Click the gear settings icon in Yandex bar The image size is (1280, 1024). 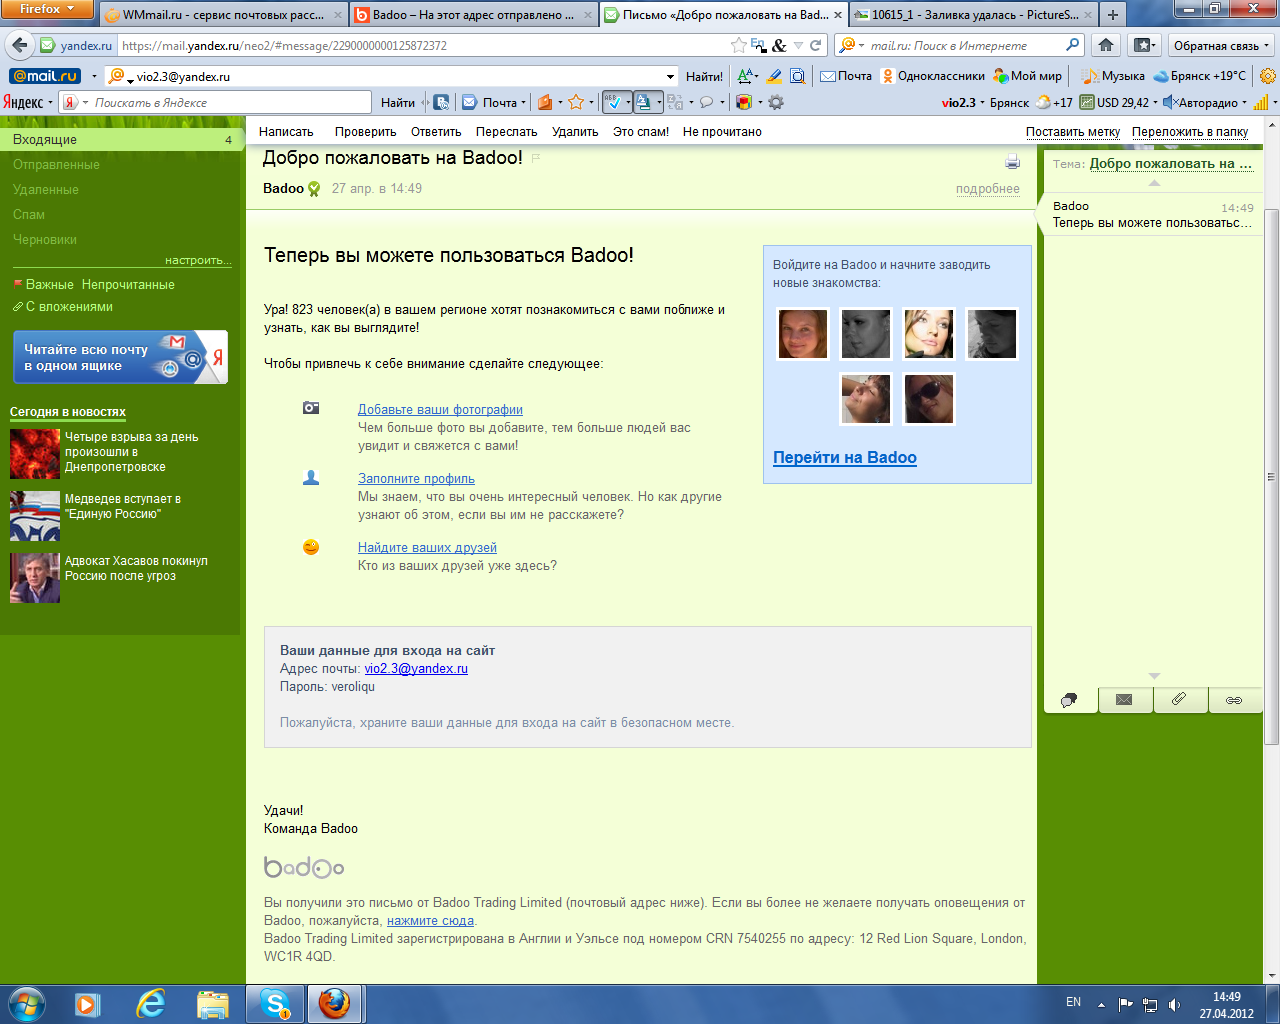click(776, 102)
